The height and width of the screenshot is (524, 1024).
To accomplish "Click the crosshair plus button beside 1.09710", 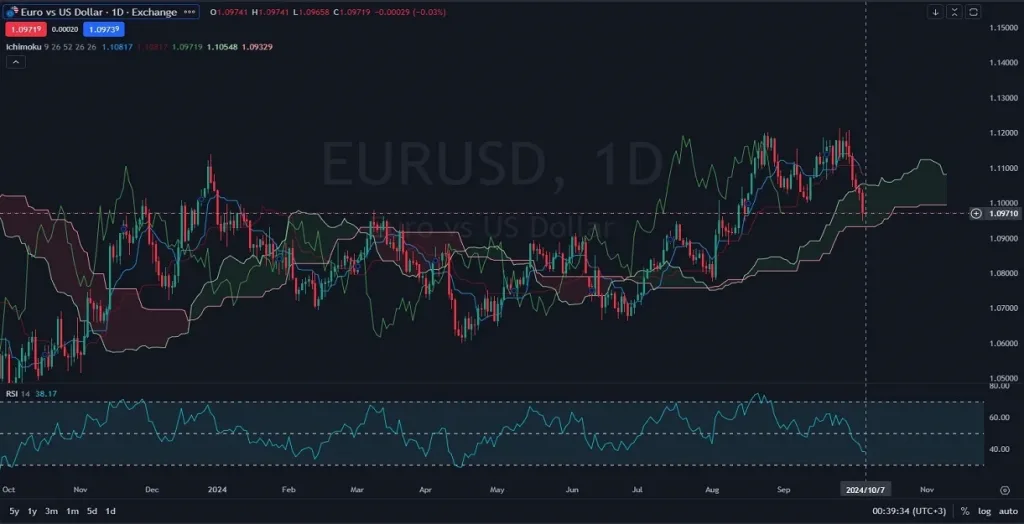I will (976, 213).
